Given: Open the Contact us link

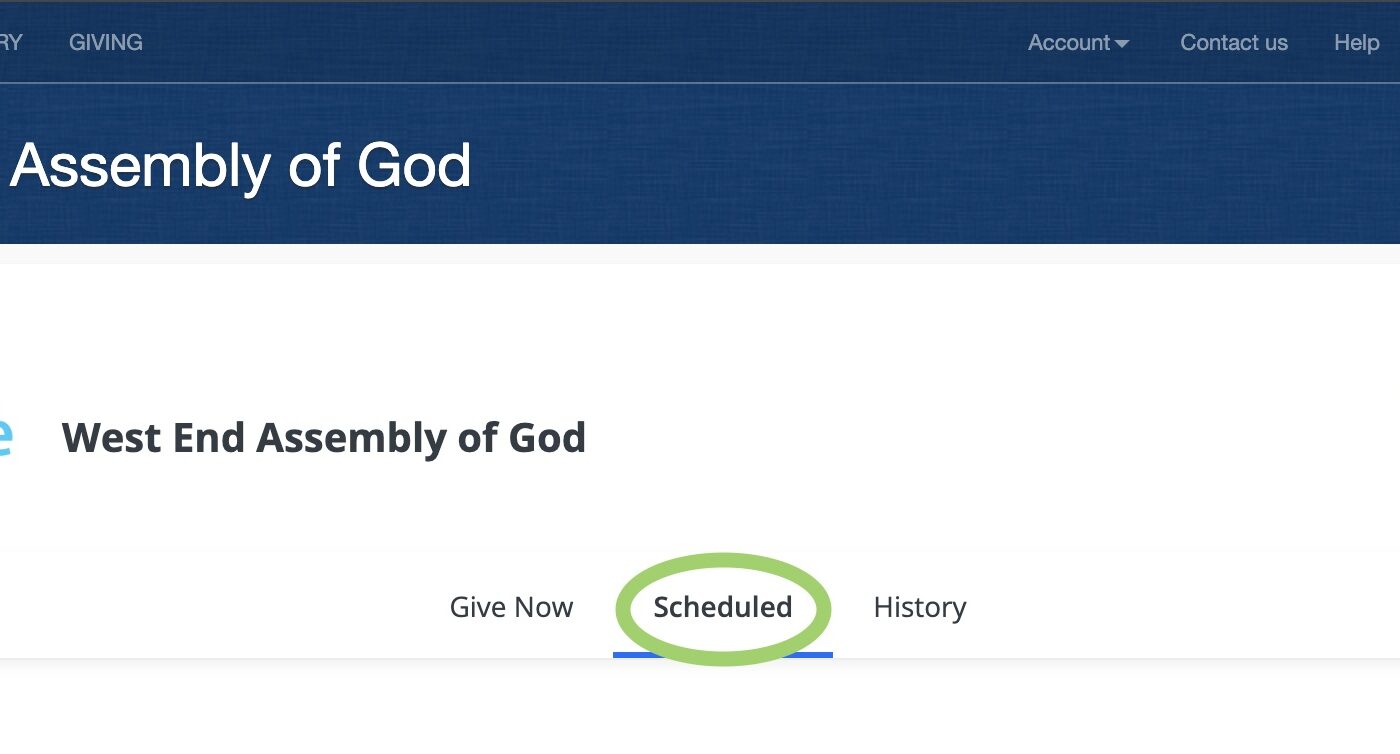Looking at the screenshot, I should 1233,43.
